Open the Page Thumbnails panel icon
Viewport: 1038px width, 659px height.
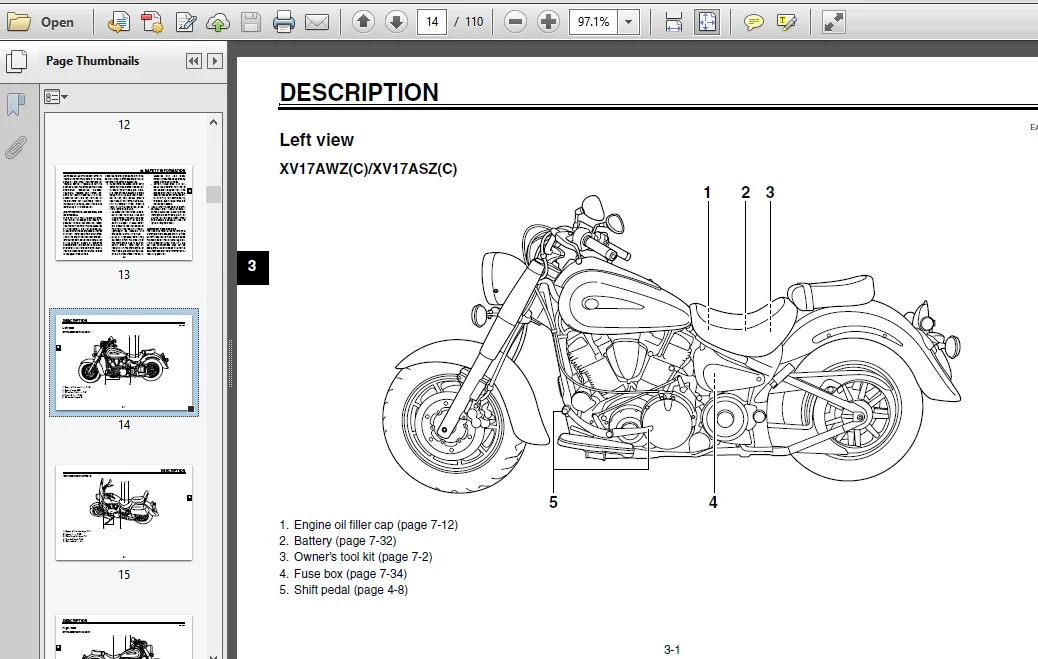click(x=17, y=62)
